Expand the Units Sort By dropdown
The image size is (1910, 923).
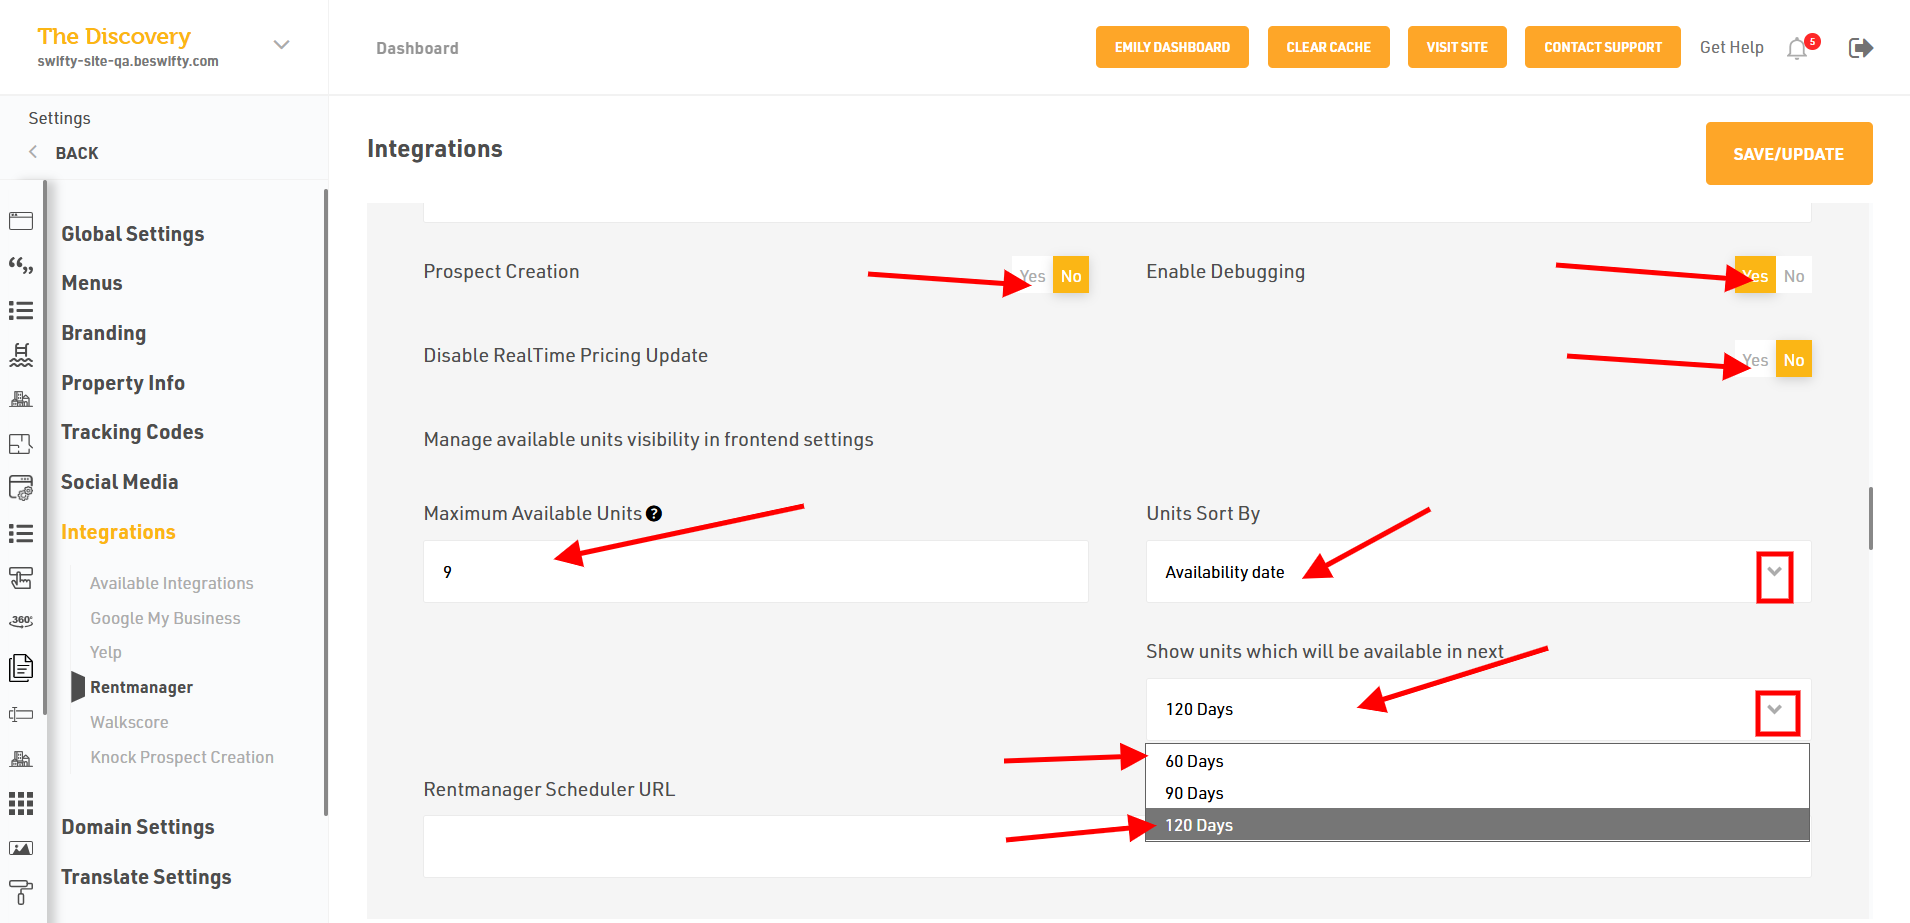point(1774,573)
